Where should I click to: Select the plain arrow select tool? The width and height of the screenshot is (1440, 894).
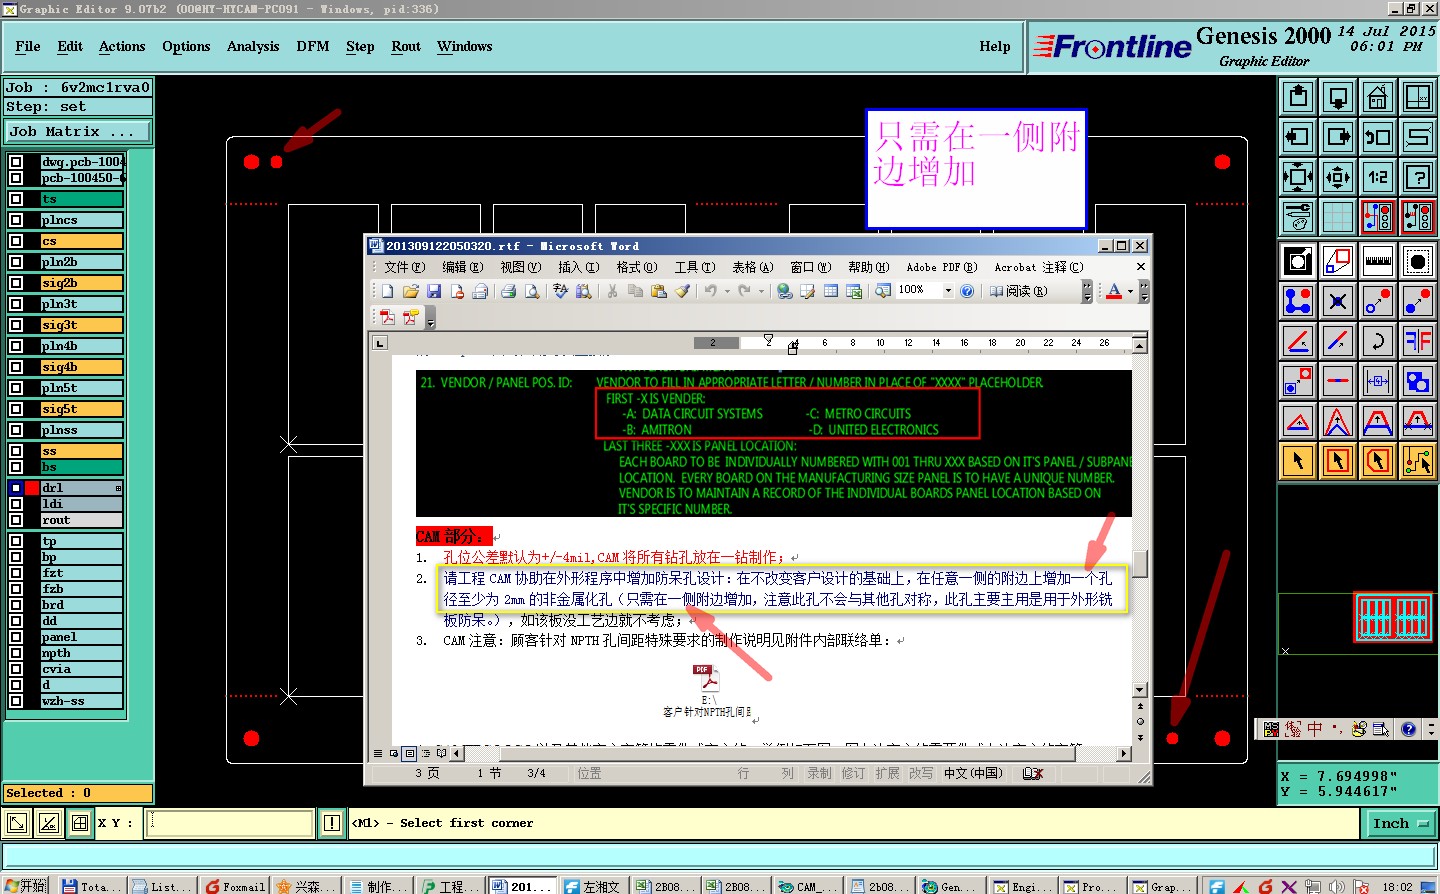[x=1298, y=461]
